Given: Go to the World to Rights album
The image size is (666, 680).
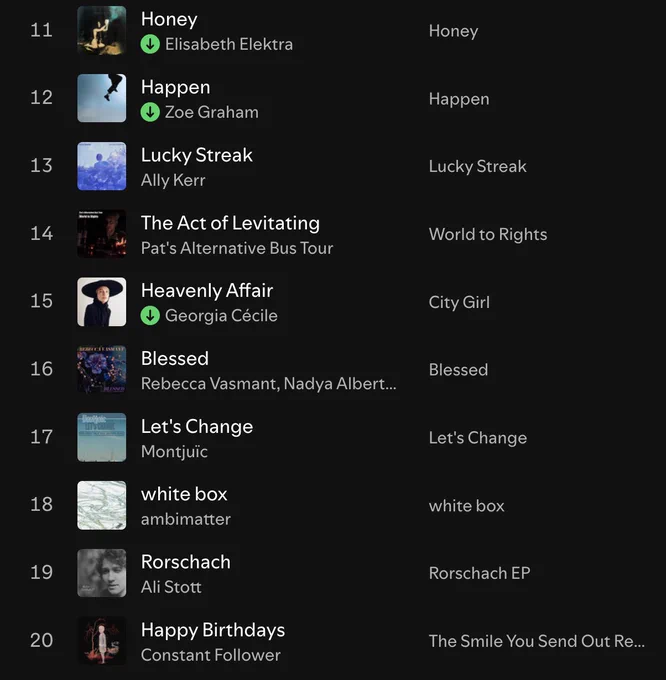Looking at the screenshot, I should coord(488,235).
